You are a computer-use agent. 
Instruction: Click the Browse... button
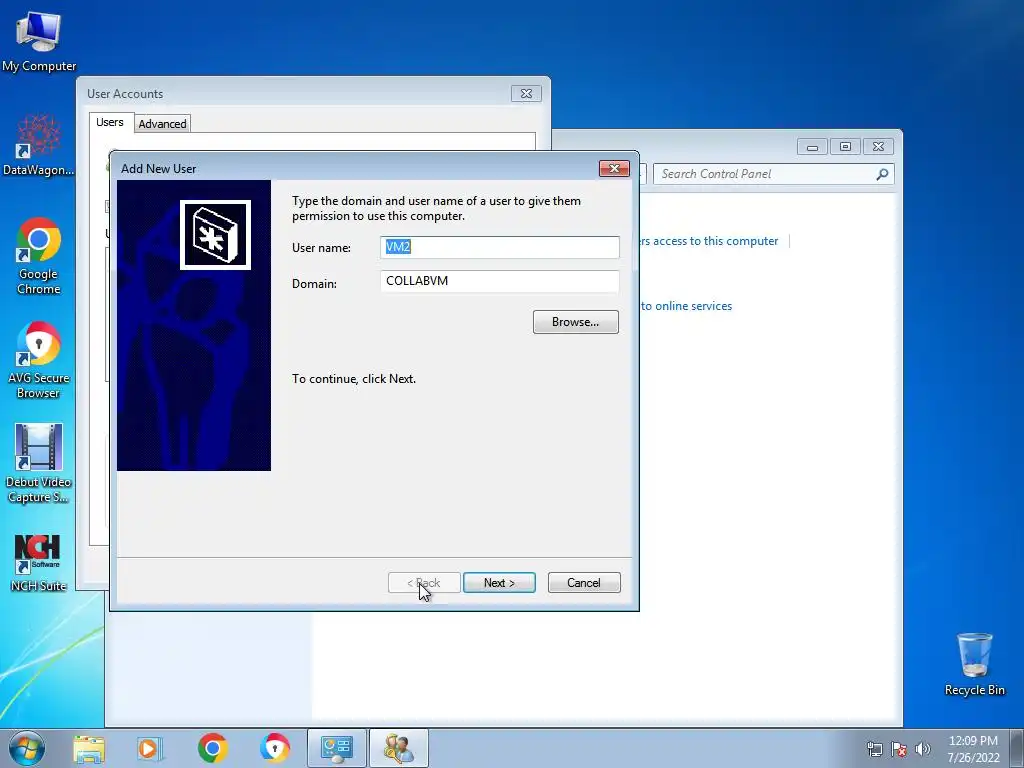click(575, 322)
